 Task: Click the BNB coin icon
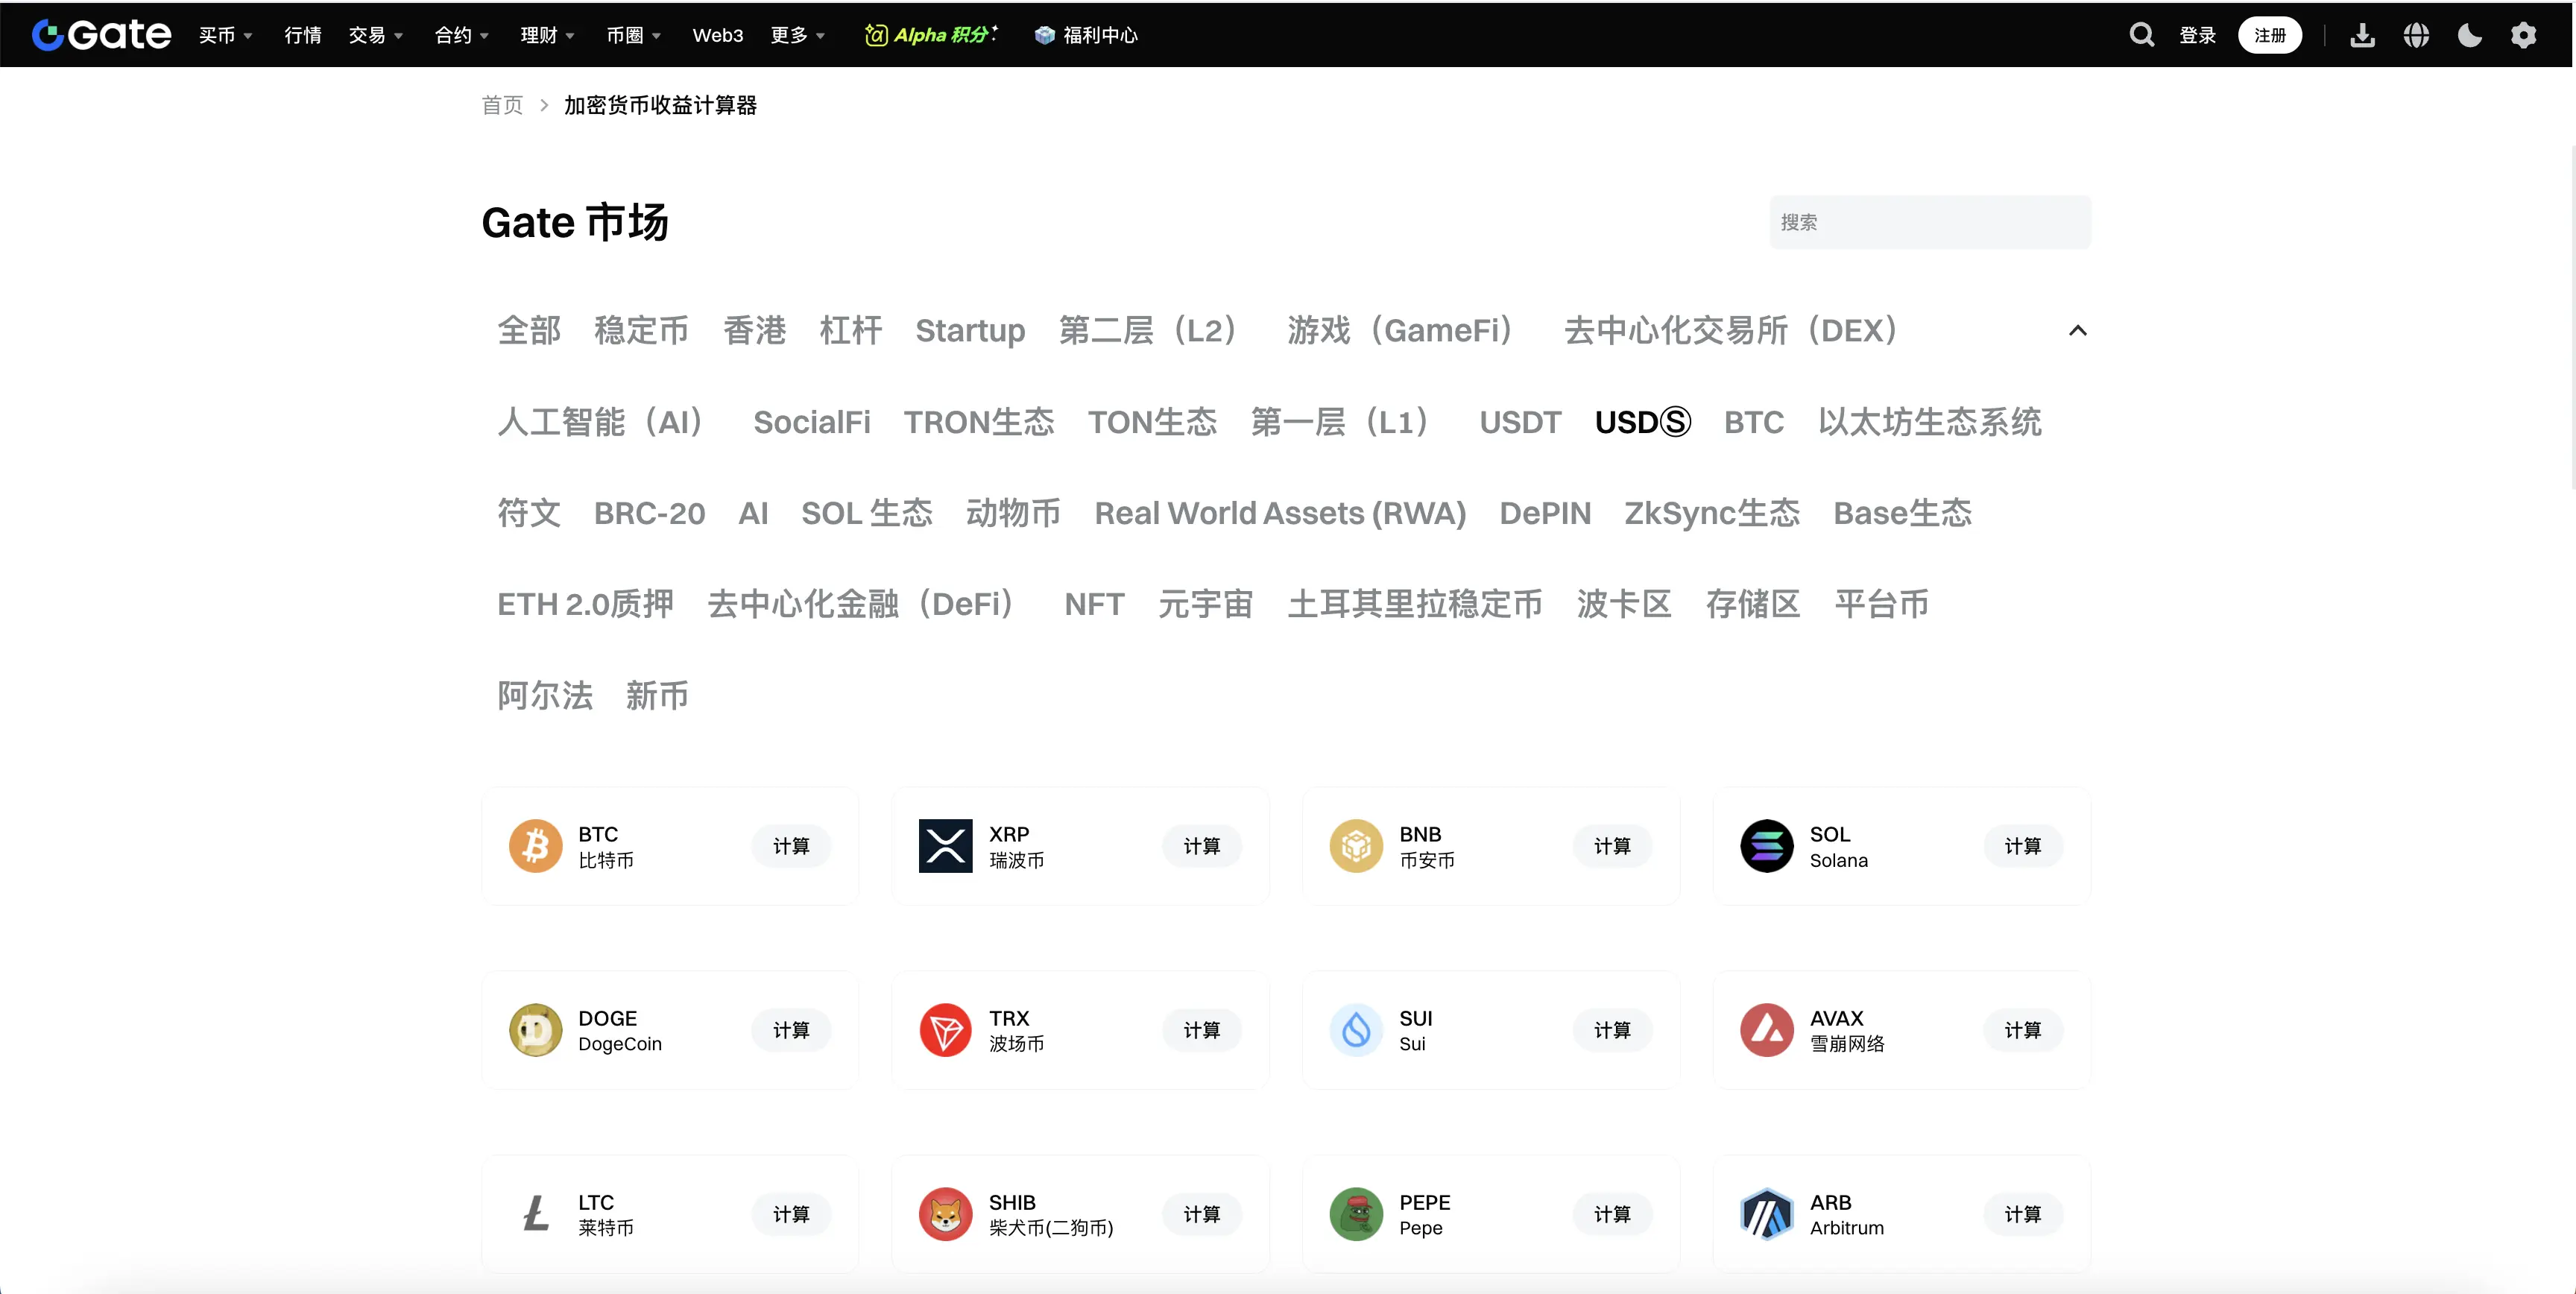coord(1356,846)
